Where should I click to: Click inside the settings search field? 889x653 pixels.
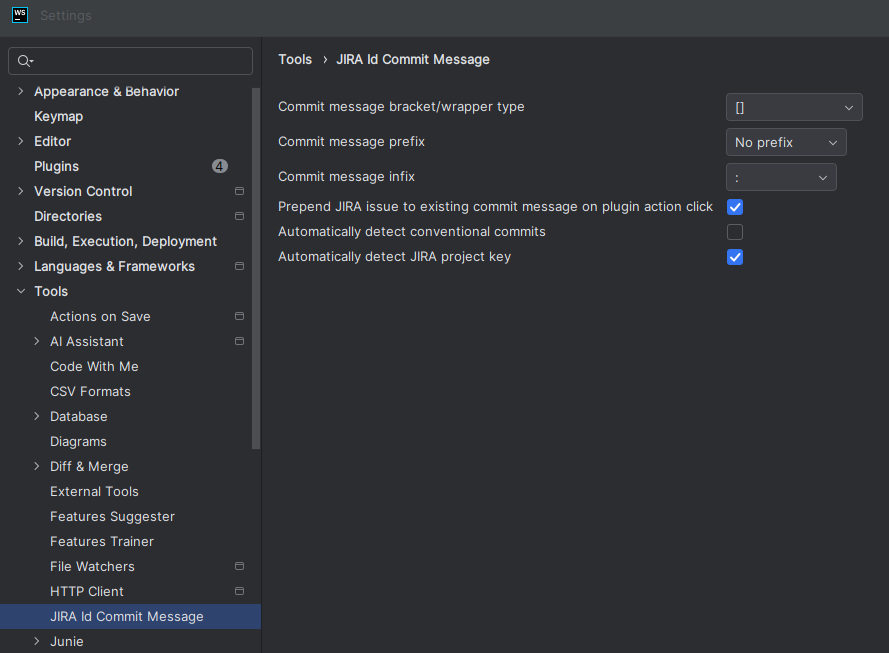(130, 61)
